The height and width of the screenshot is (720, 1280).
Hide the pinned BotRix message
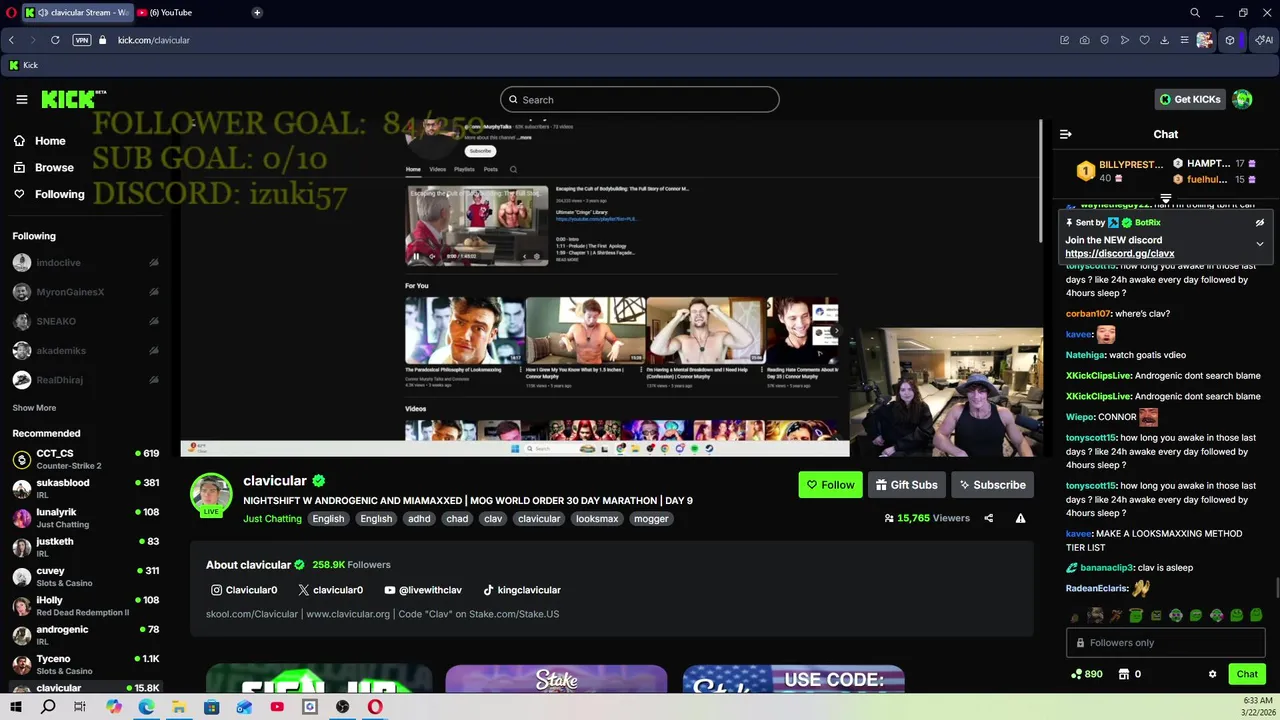click(1260, 223)
